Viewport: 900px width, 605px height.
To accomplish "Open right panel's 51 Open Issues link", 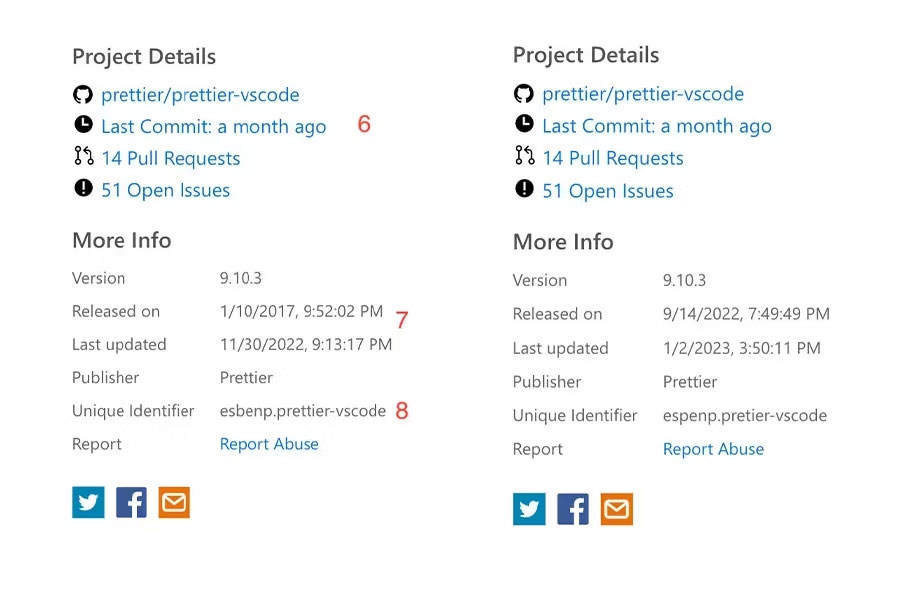I will 607,191.
